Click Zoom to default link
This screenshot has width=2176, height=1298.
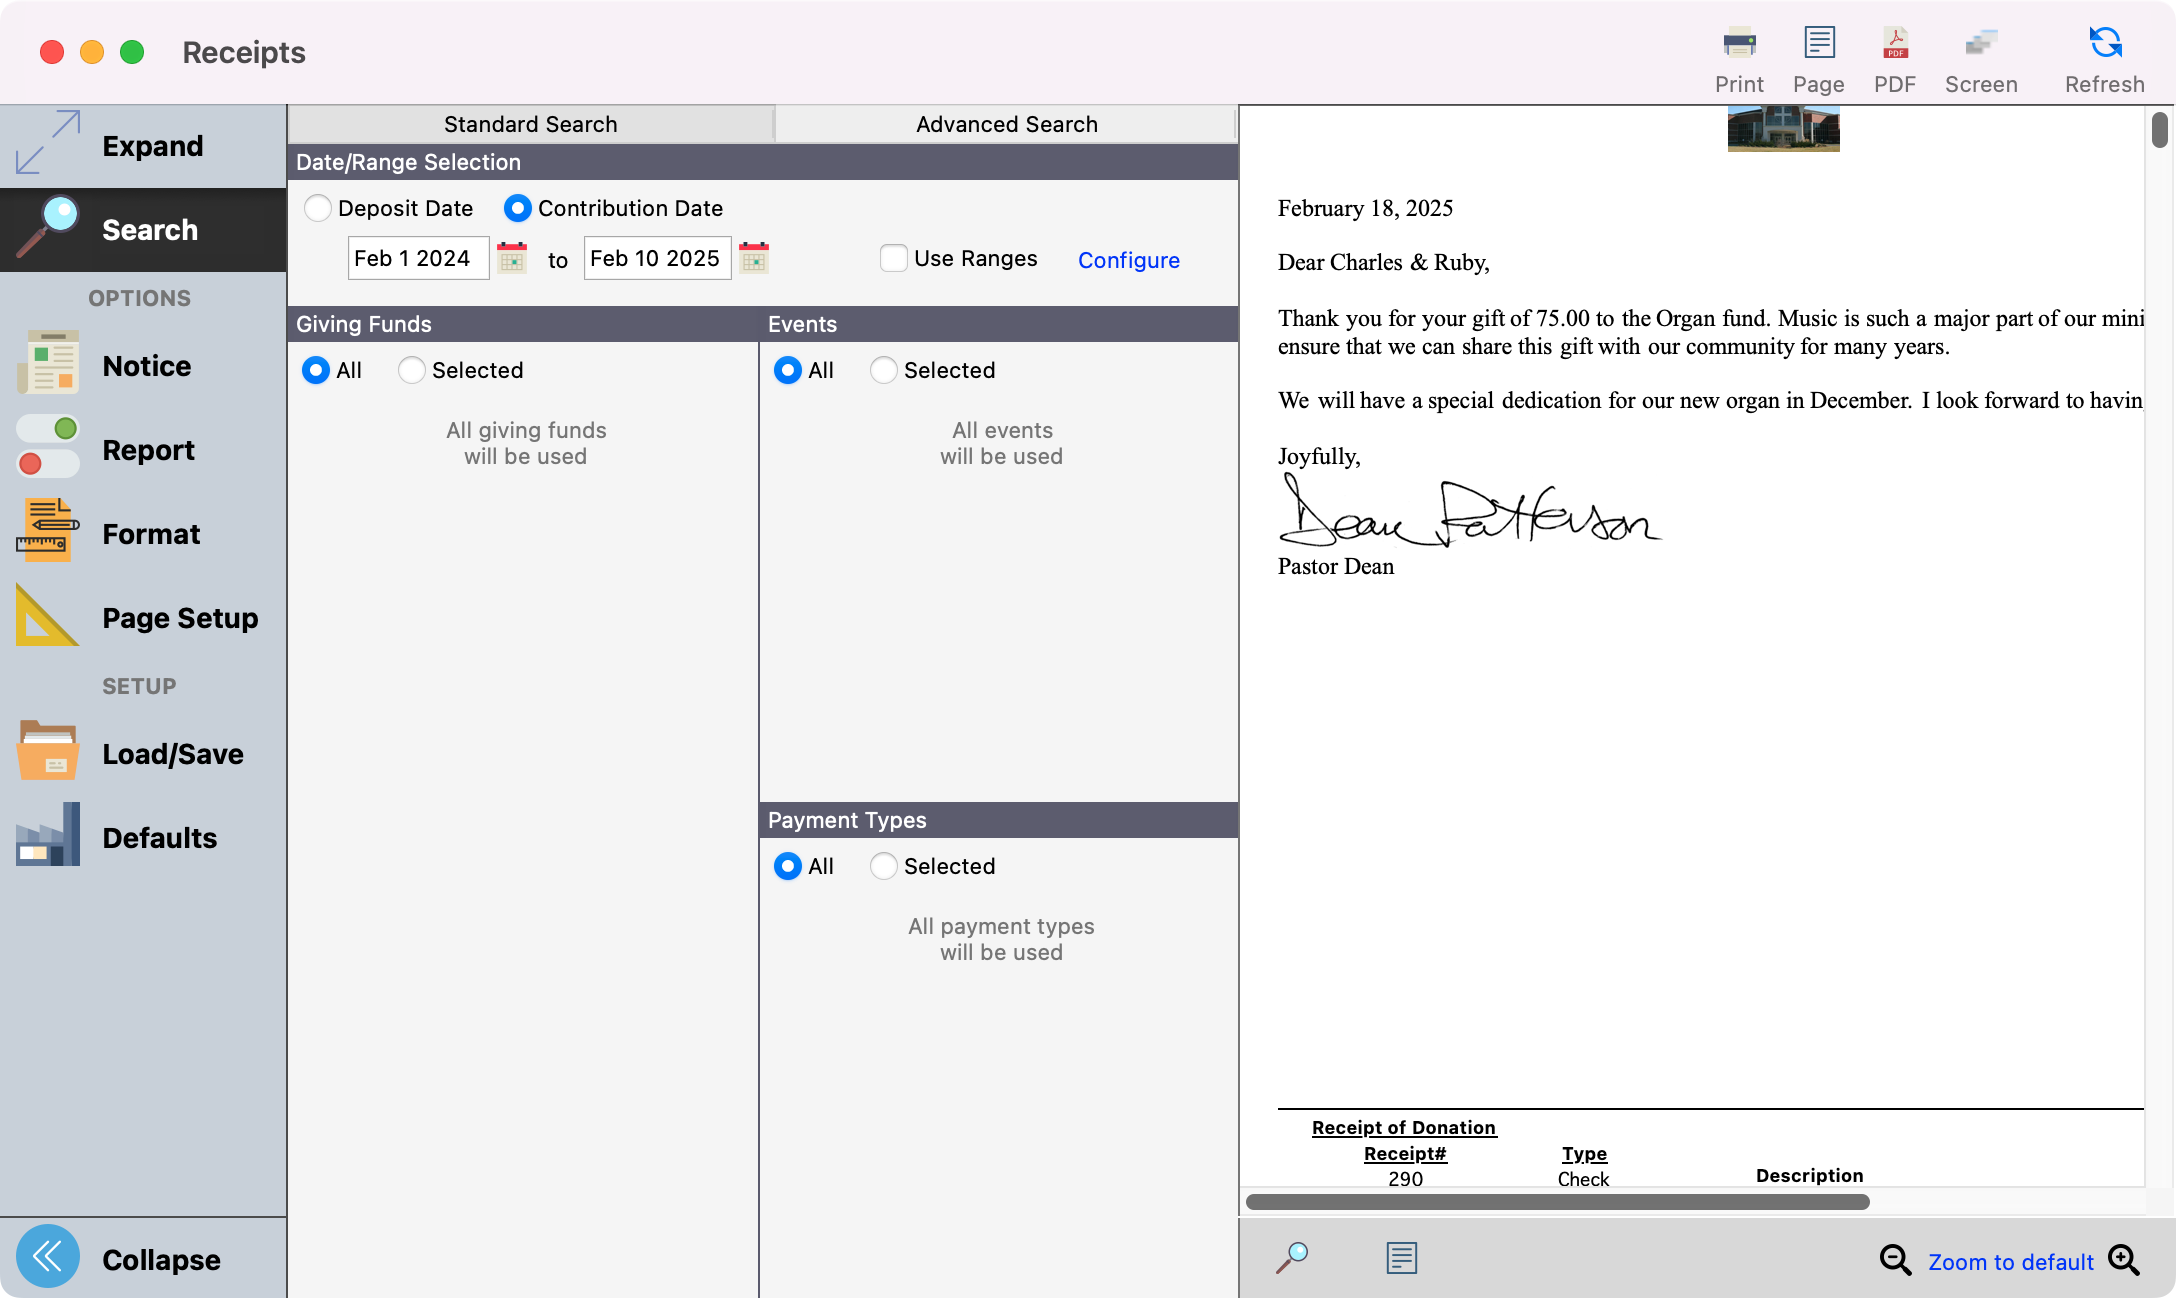[x=2010, y=1262]
